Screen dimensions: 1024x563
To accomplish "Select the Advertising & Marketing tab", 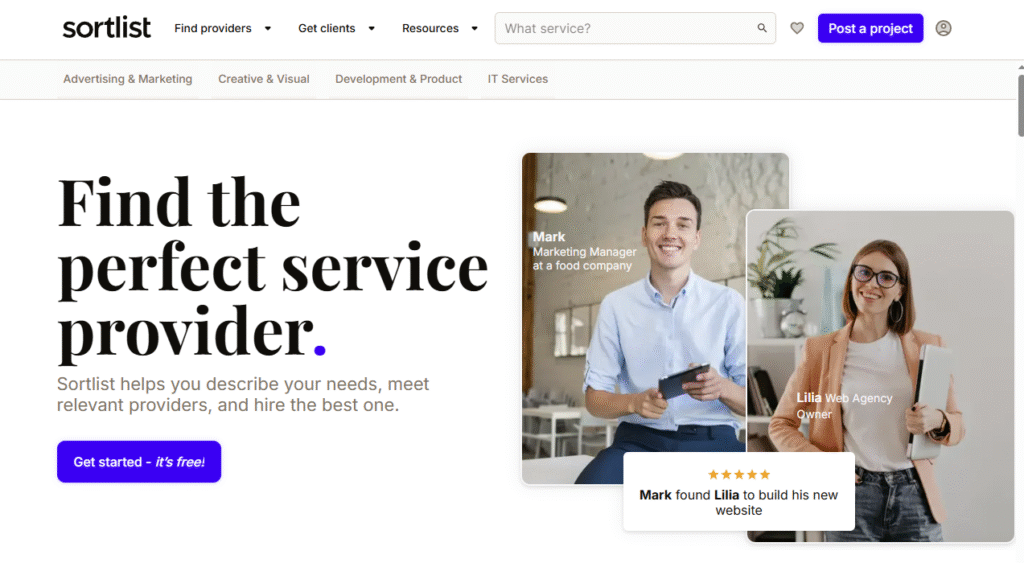I will coord(127,79).
